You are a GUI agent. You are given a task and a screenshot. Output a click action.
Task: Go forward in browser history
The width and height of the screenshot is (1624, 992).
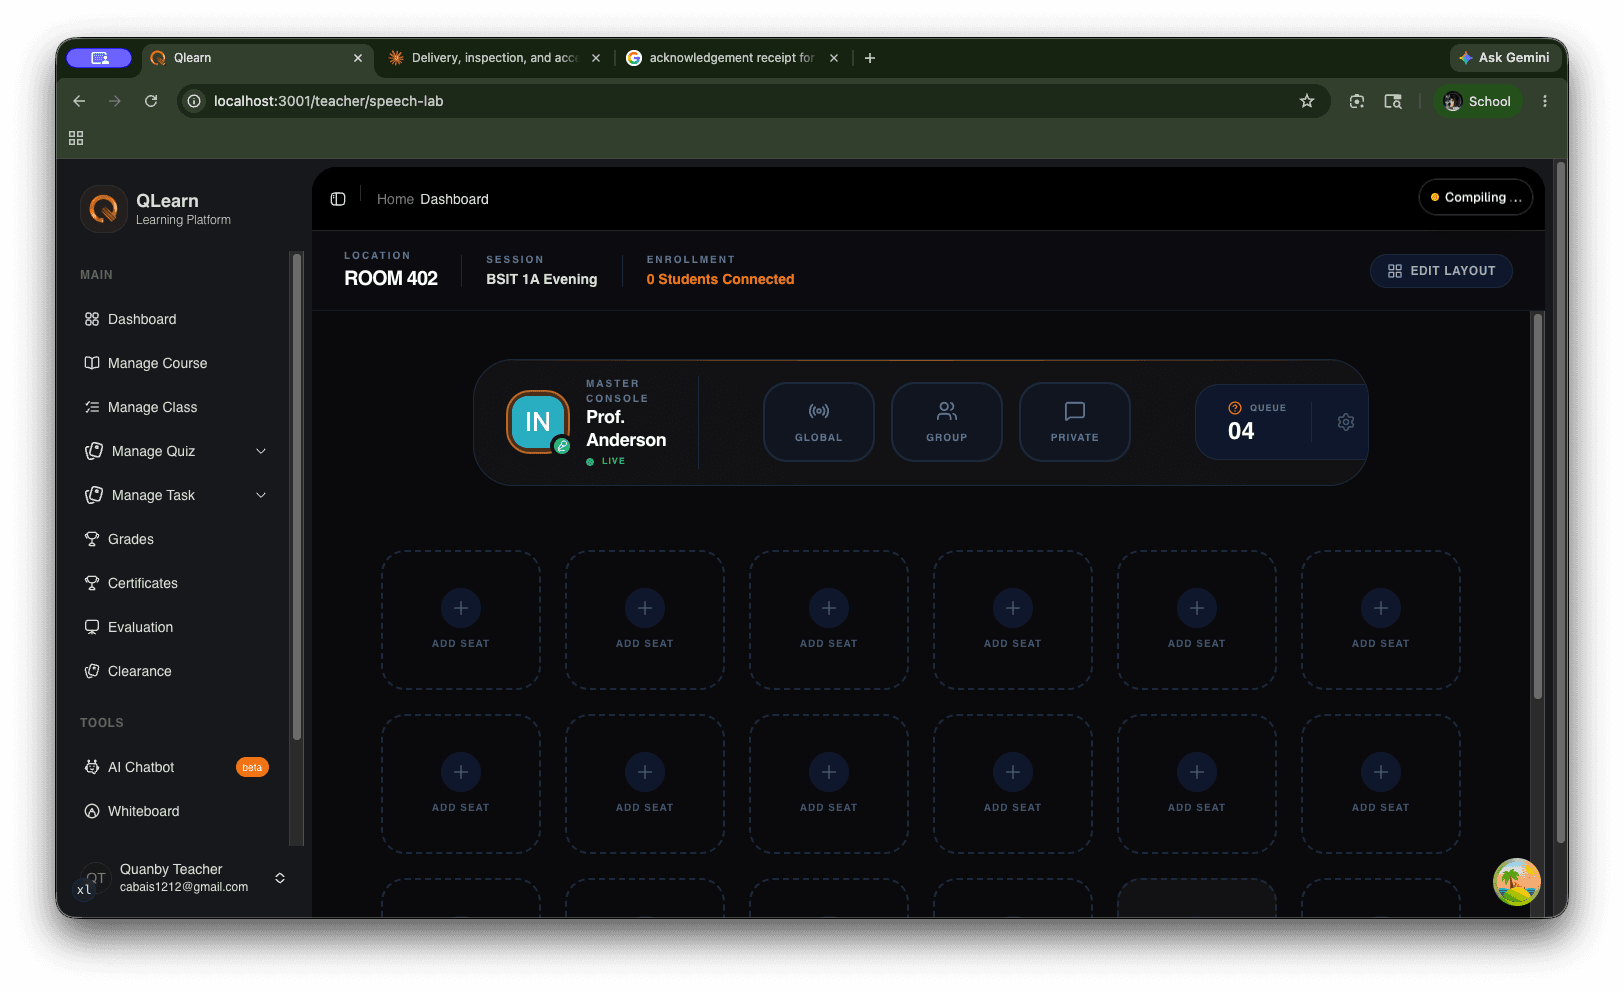click(115, 101)
